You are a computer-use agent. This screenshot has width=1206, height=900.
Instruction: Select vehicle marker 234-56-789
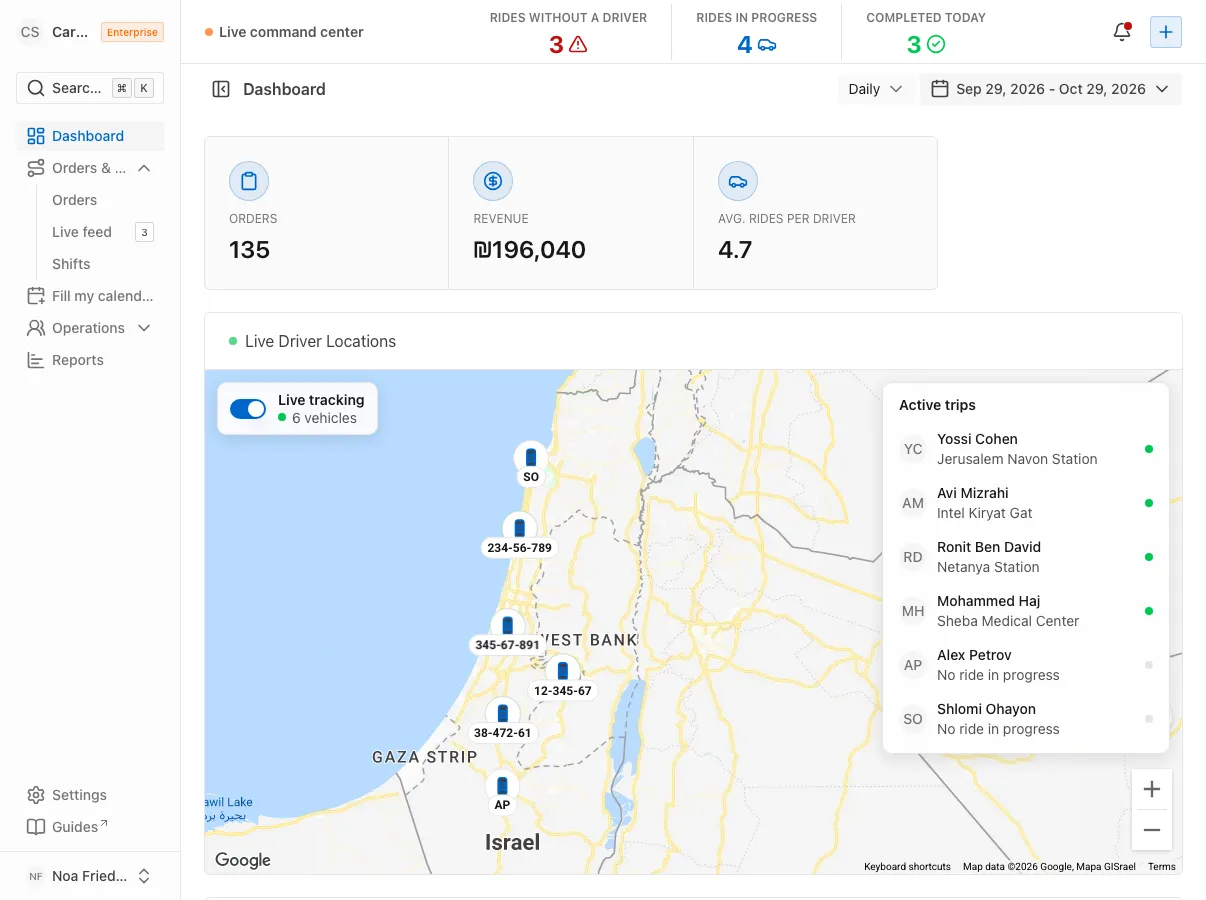(x=519, y=535)
